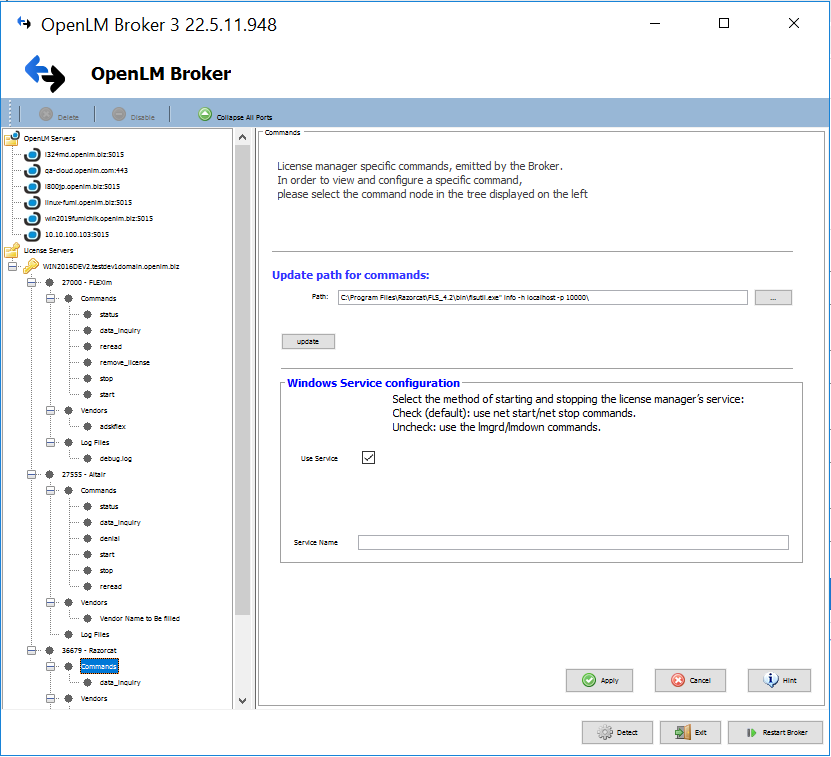
Task: Collapse the 27555 - Altair port node
Action: [31, 474]
